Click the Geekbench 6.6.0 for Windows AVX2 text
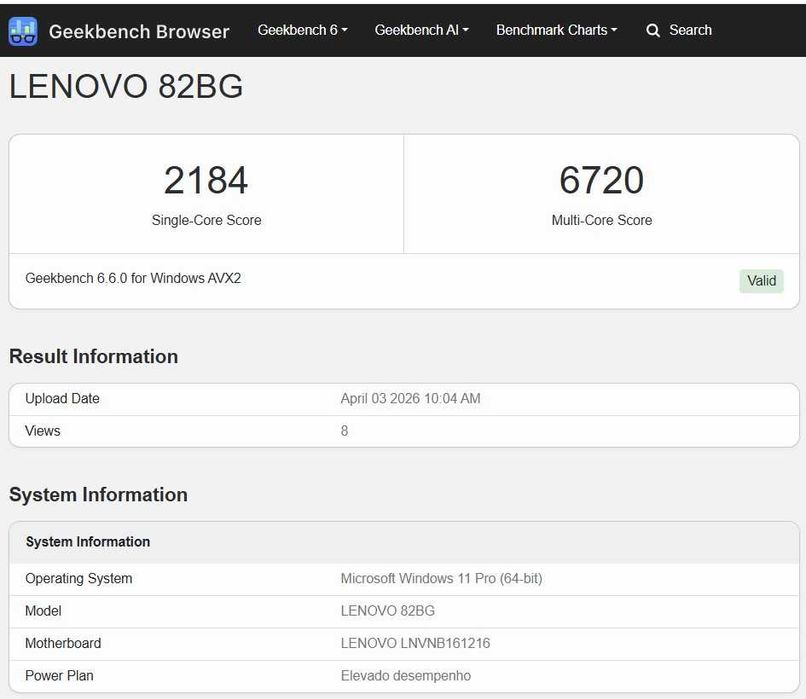The width and height of the screenshot is (806, 699). pyautogui.click(x=133, y=278)
